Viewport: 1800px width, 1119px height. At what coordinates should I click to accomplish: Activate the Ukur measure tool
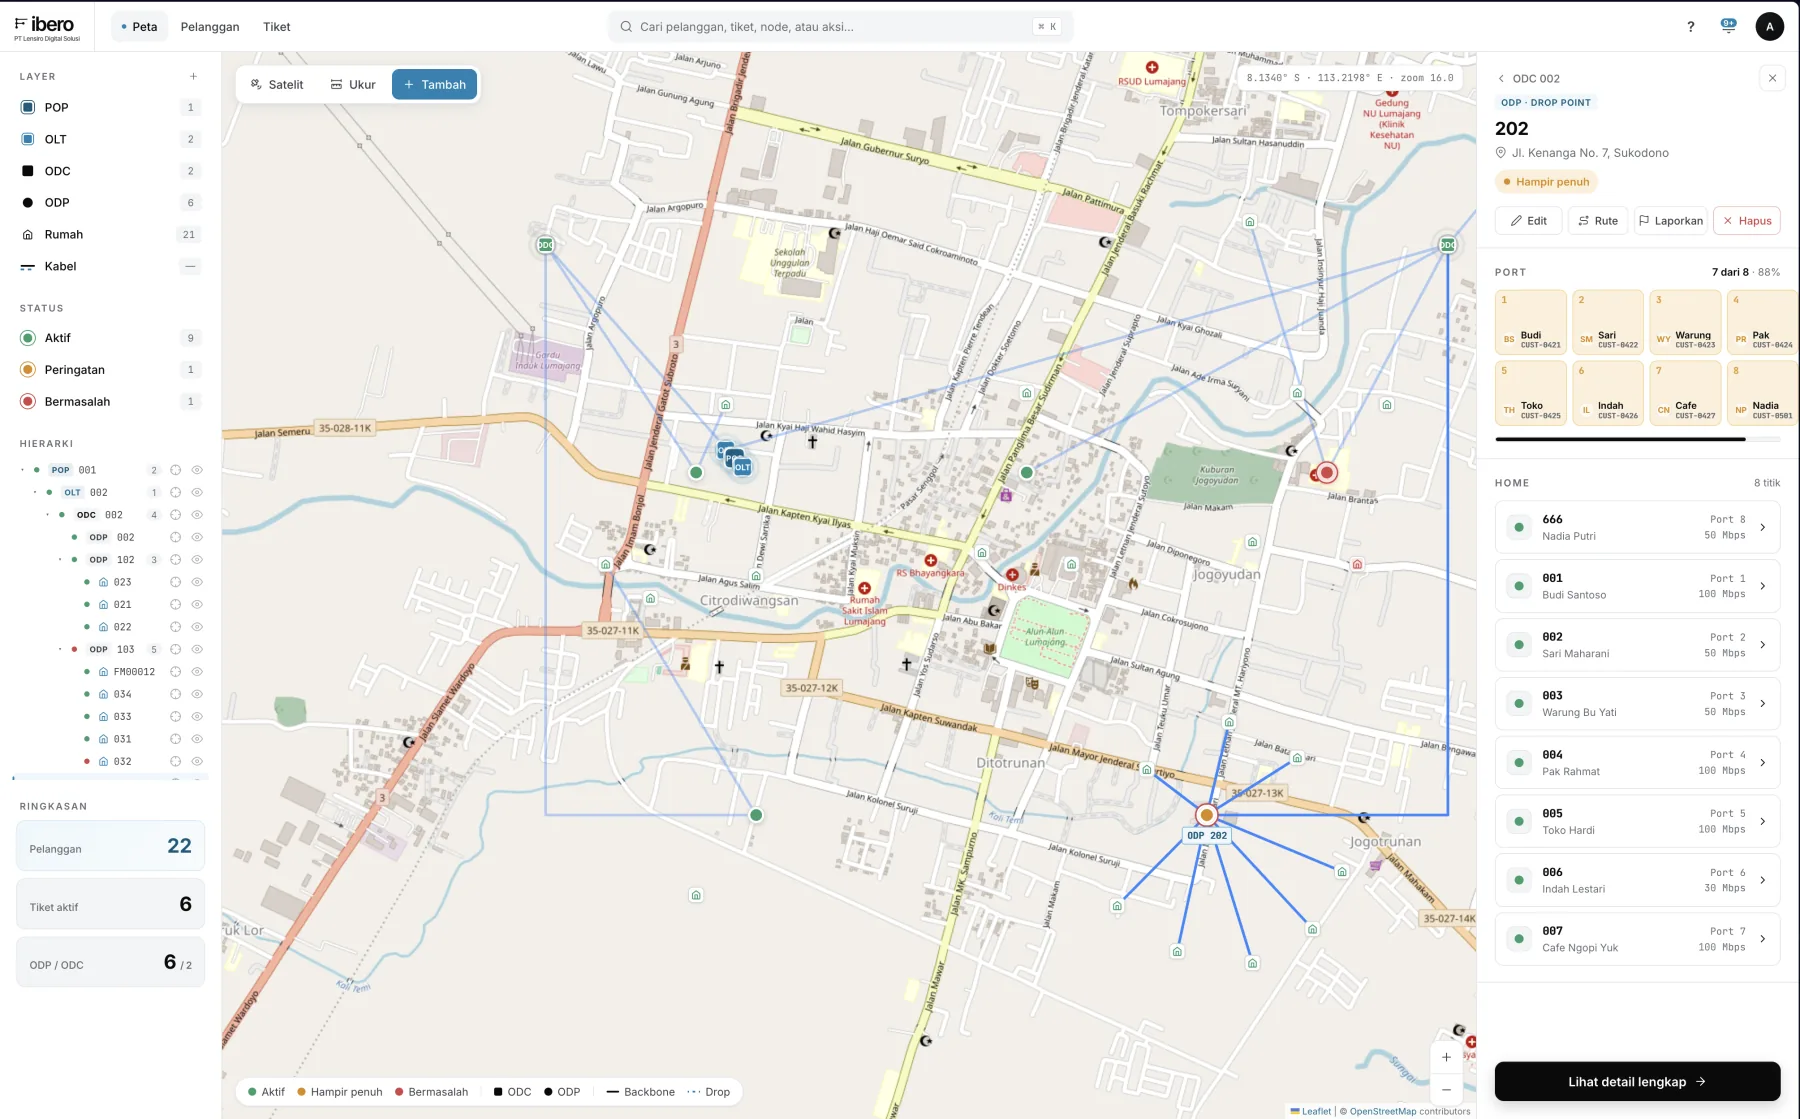(353, 84)
